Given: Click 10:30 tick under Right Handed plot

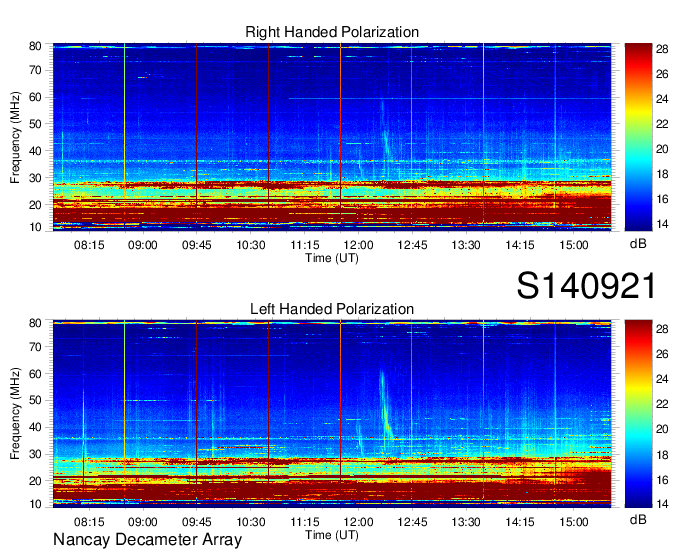Looking at the screenshot, I should tap(251, 245).
